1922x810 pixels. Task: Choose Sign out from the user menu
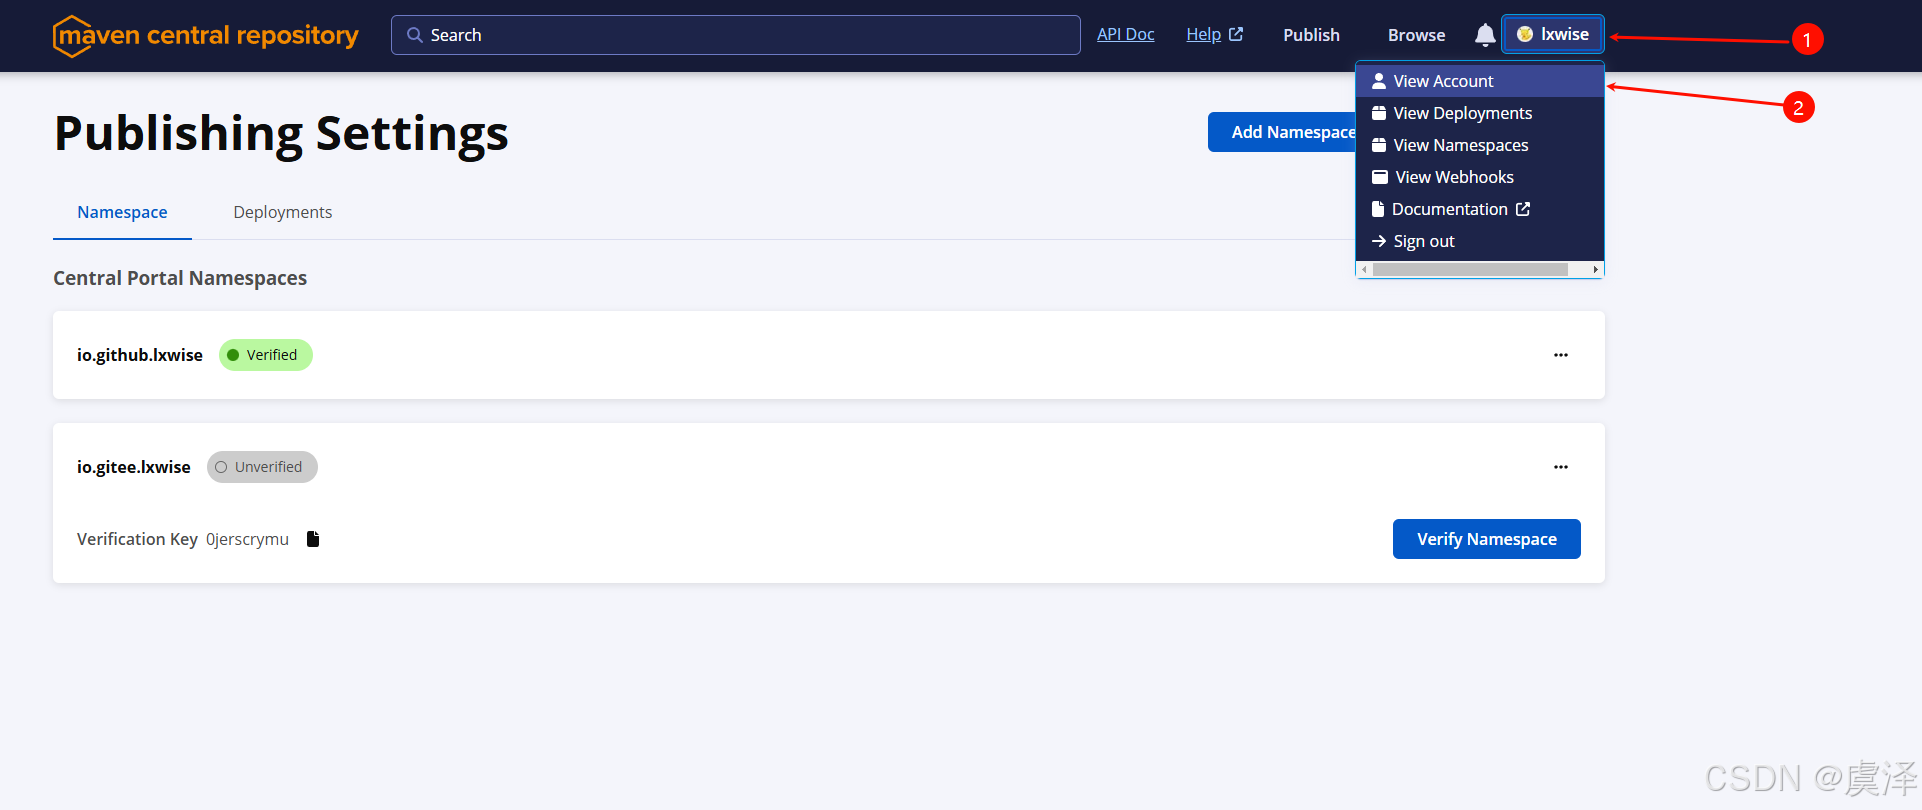tap(1480, 241)
